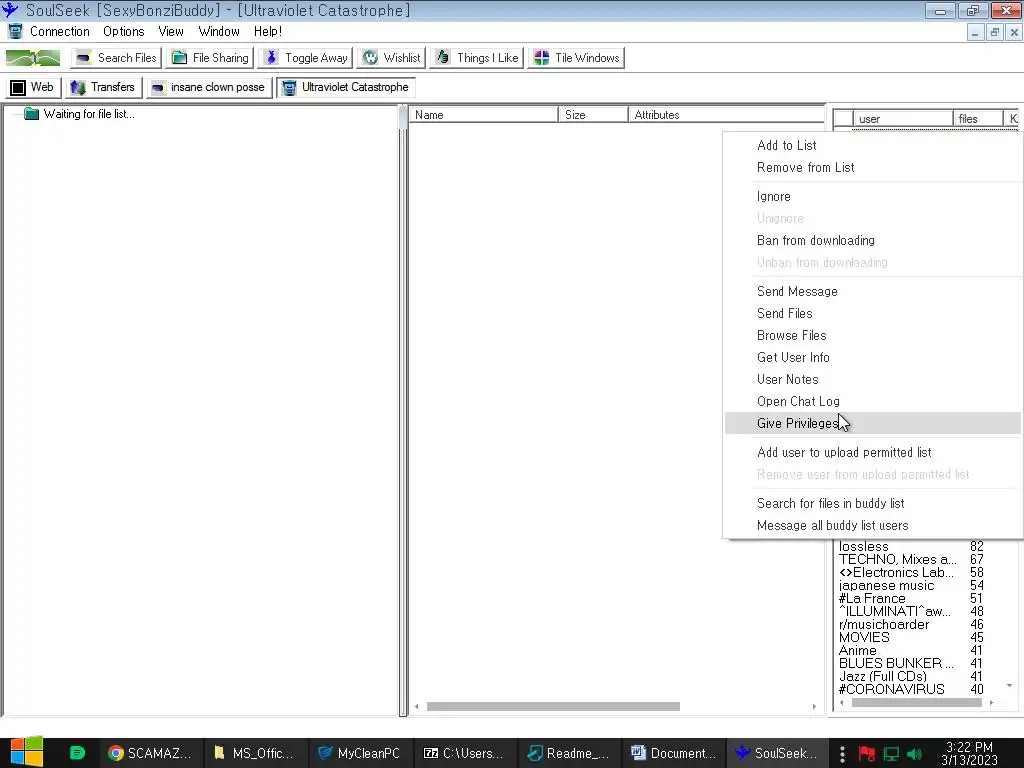This screenshot has height=768, width=1024.
Task: Click the taskbar clock
Action: 970,754
